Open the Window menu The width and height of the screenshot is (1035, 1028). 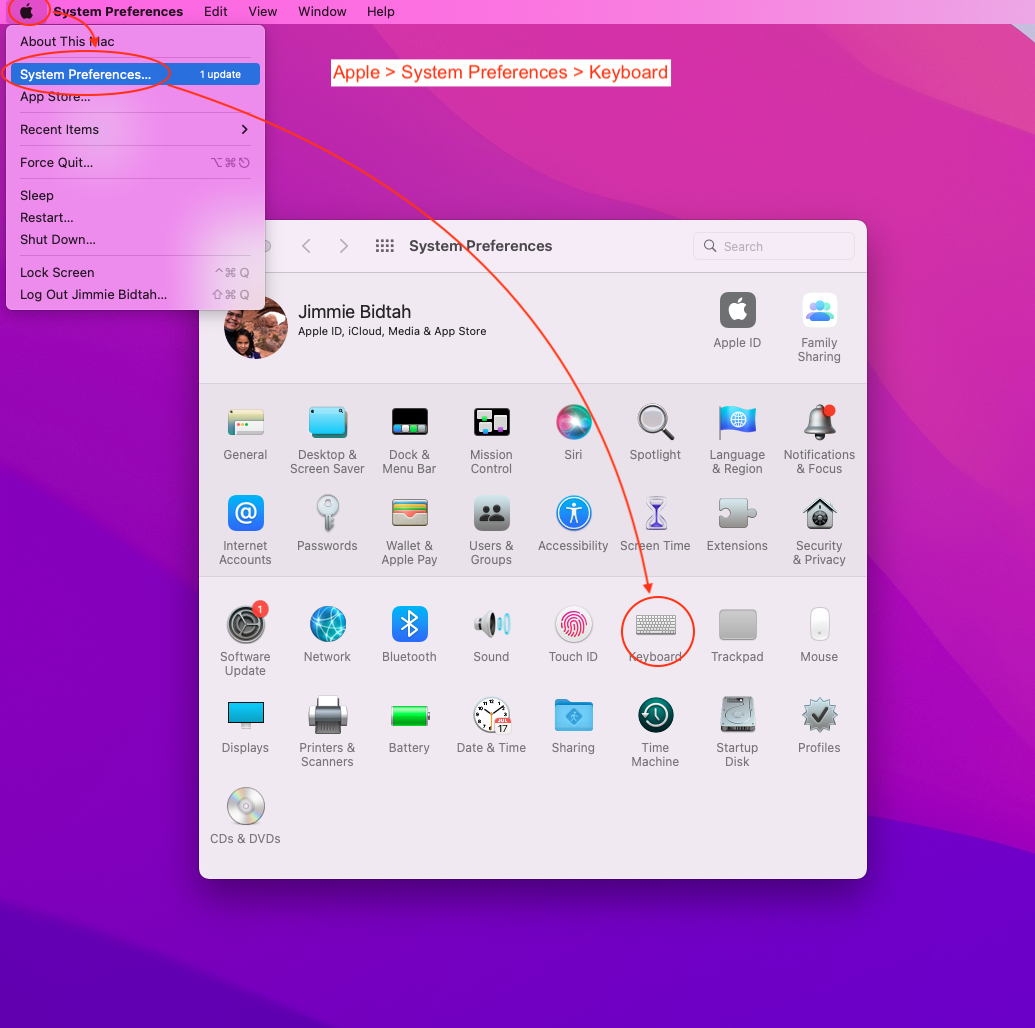322,11
